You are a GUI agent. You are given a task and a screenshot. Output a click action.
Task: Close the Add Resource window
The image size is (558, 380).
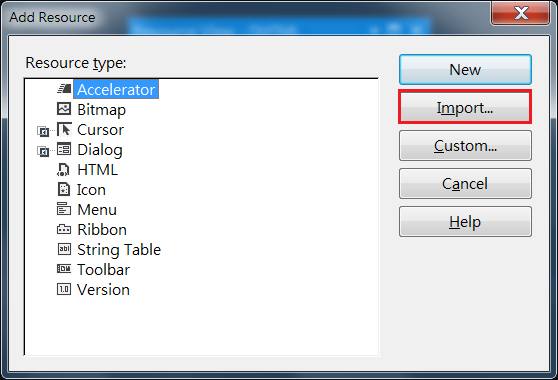521,14
